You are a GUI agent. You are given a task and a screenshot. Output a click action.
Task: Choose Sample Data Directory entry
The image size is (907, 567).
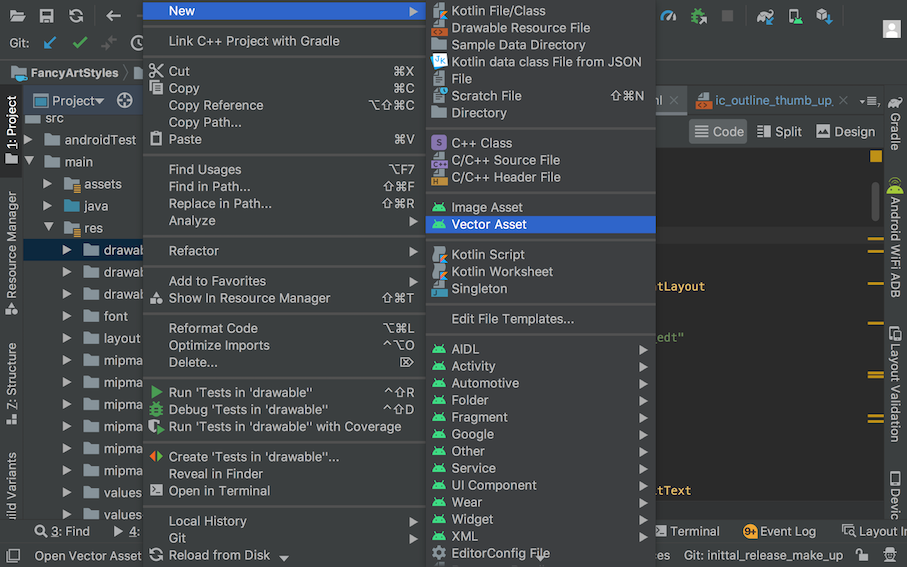pyautogui.click(x=540, y=45)
